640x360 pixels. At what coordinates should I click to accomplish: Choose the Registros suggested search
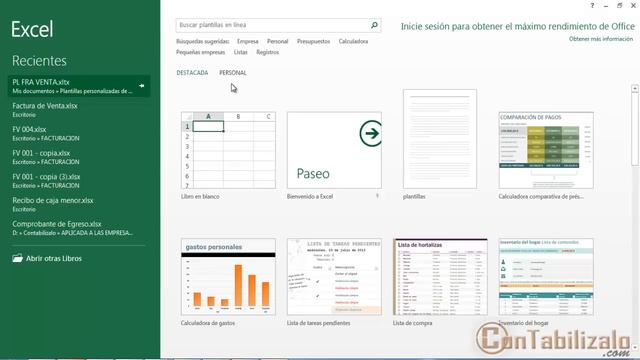(x=268, y=52)
